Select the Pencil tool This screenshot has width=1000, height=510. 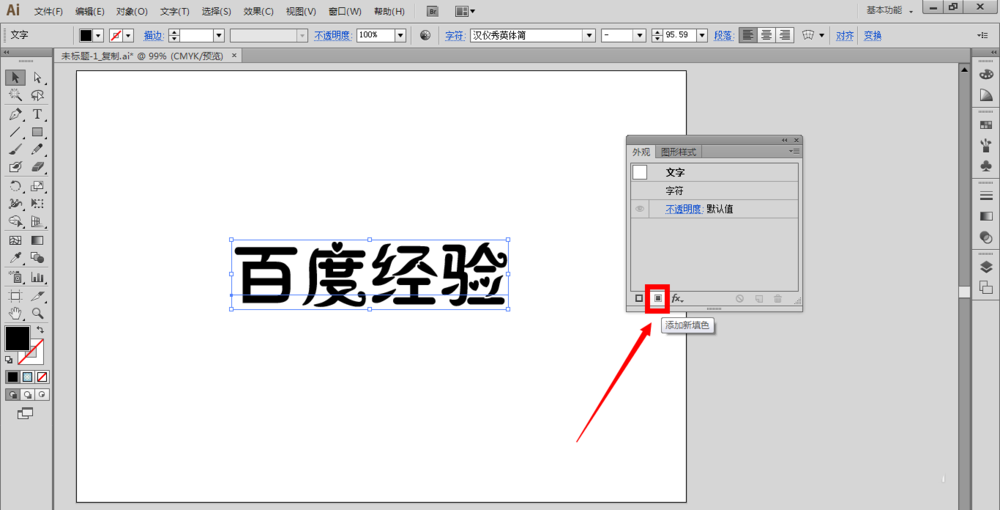pos(38,149)
